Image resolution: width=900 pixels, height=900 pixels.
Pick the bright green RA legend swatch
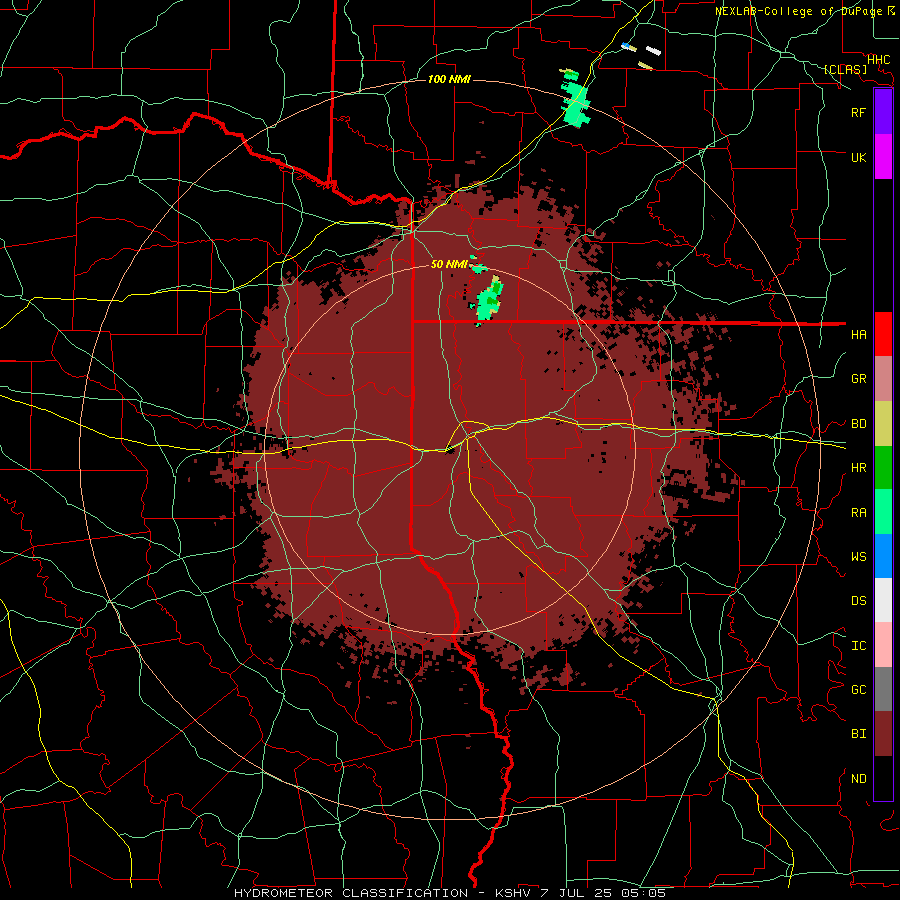[x=883, y=512]
